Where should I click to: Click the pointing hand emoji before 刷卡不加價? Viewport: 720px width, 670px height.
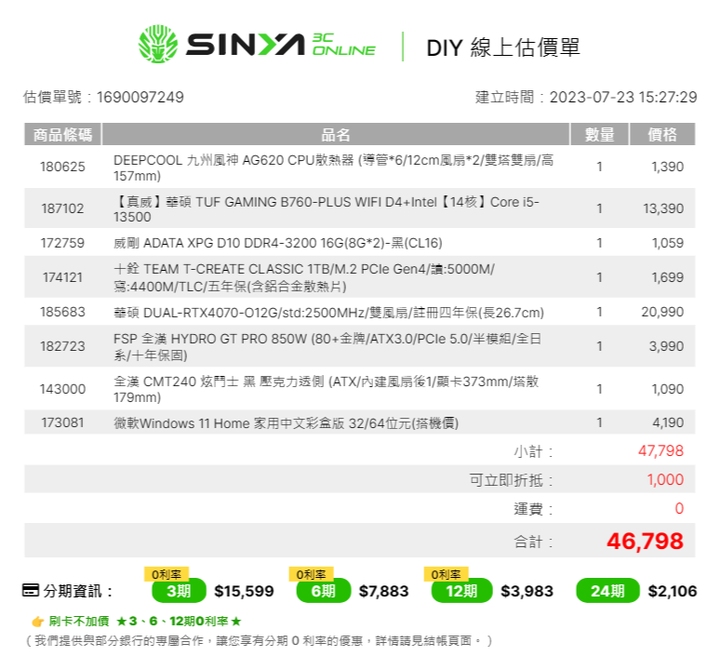pos(38,622)
